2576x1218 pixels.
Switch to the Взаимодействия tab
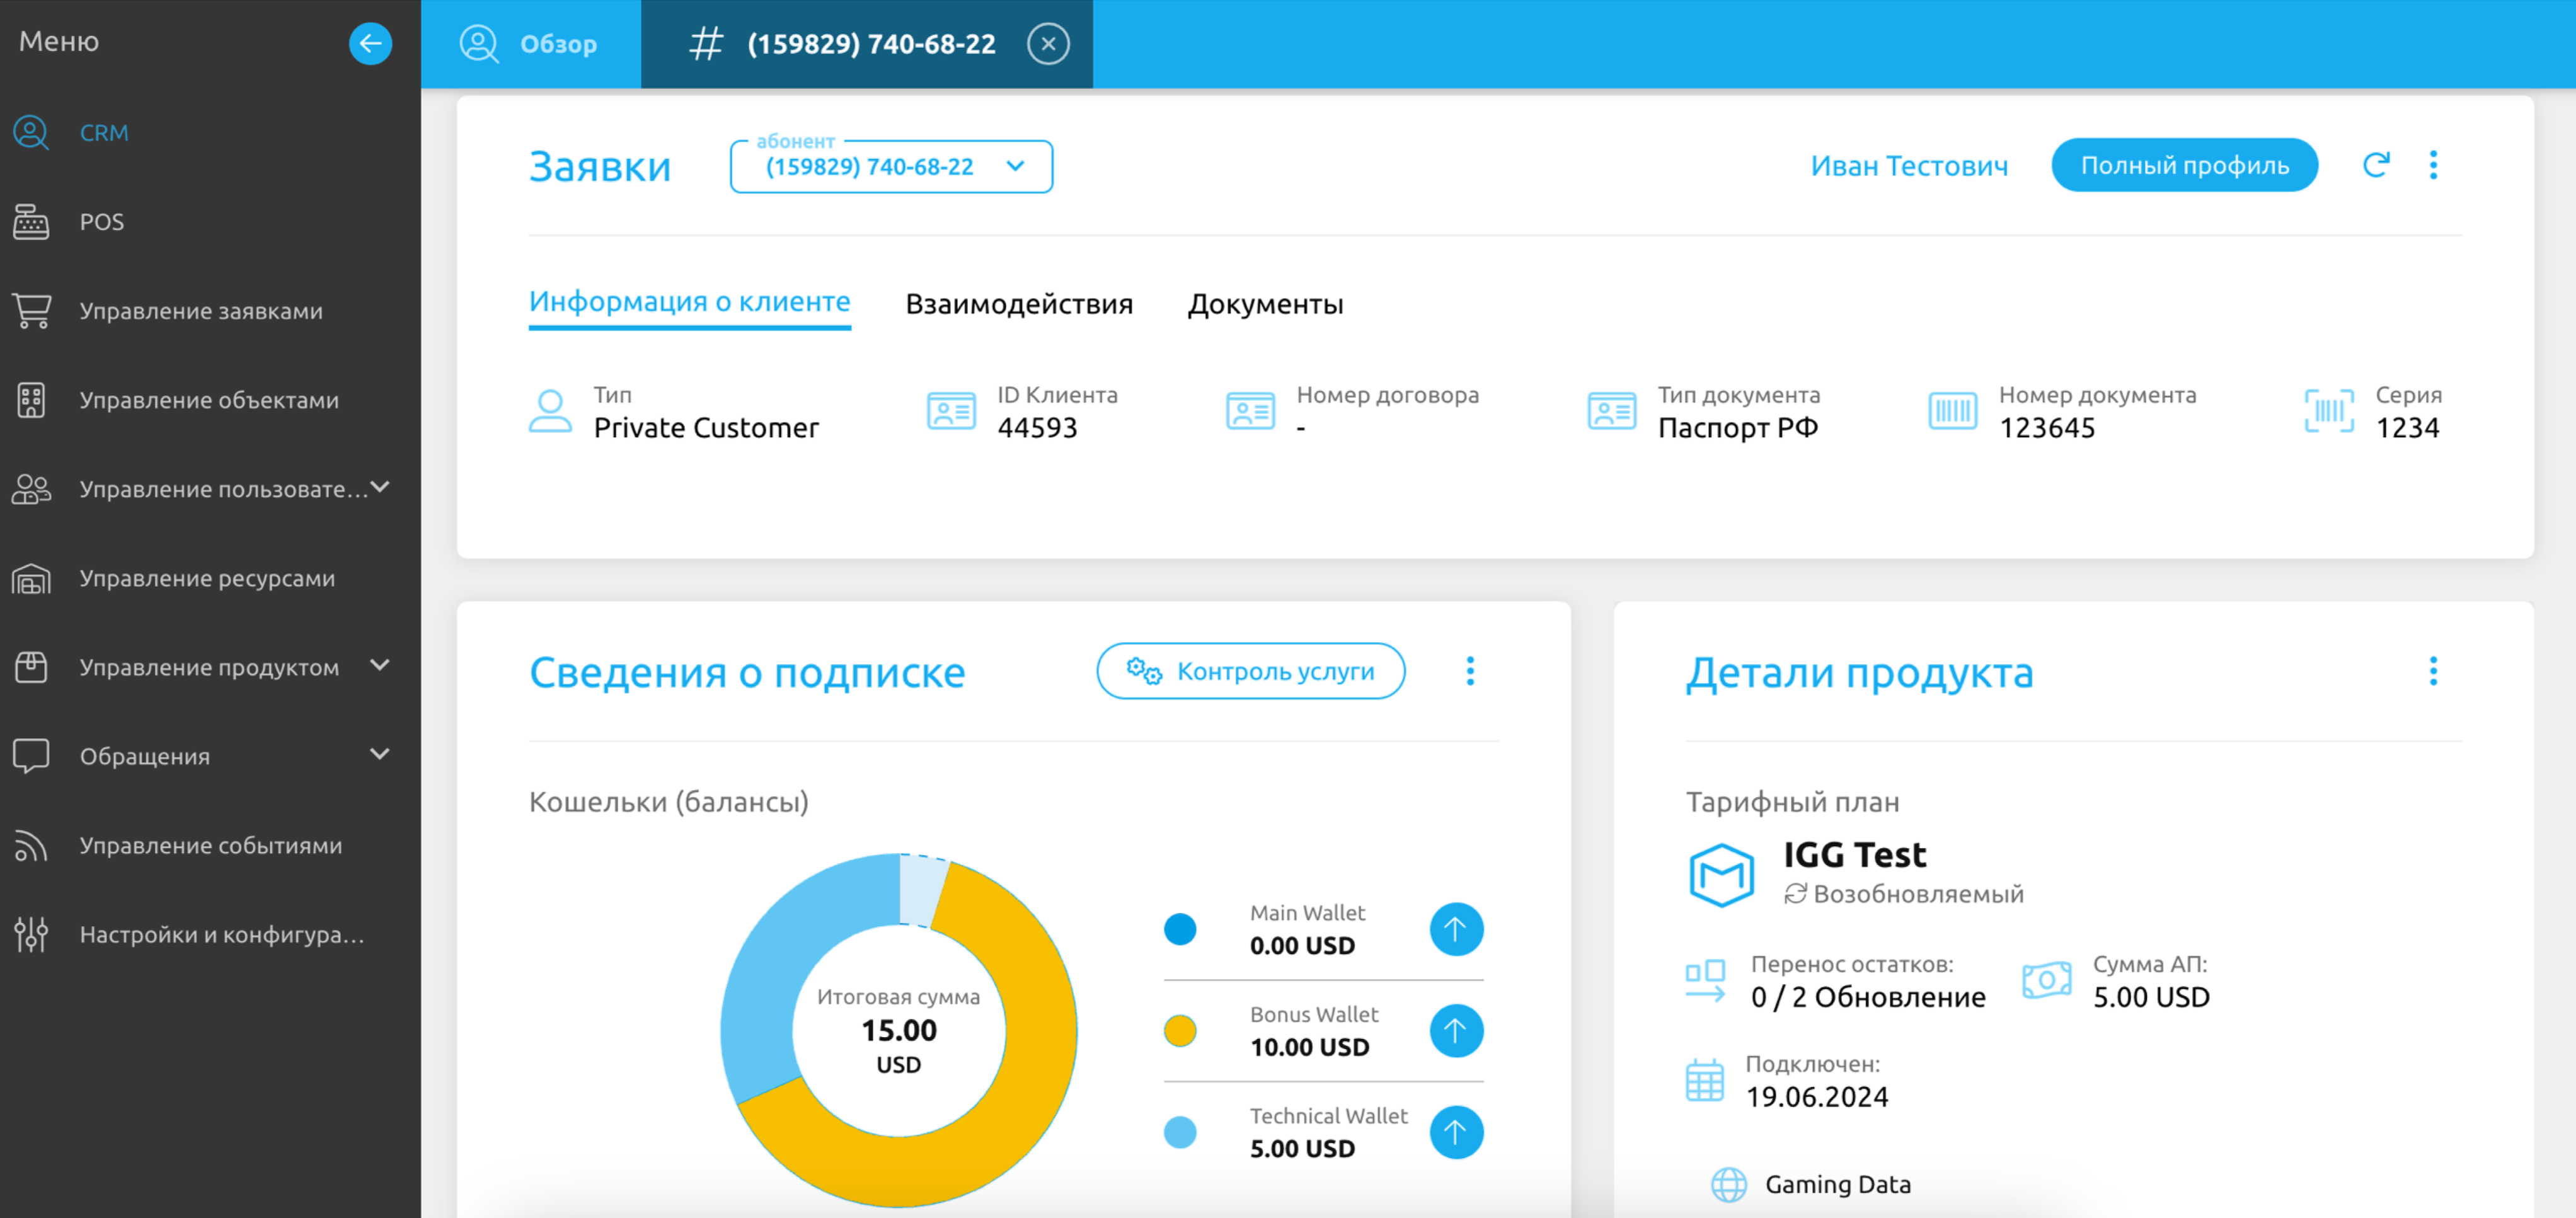1018,304
